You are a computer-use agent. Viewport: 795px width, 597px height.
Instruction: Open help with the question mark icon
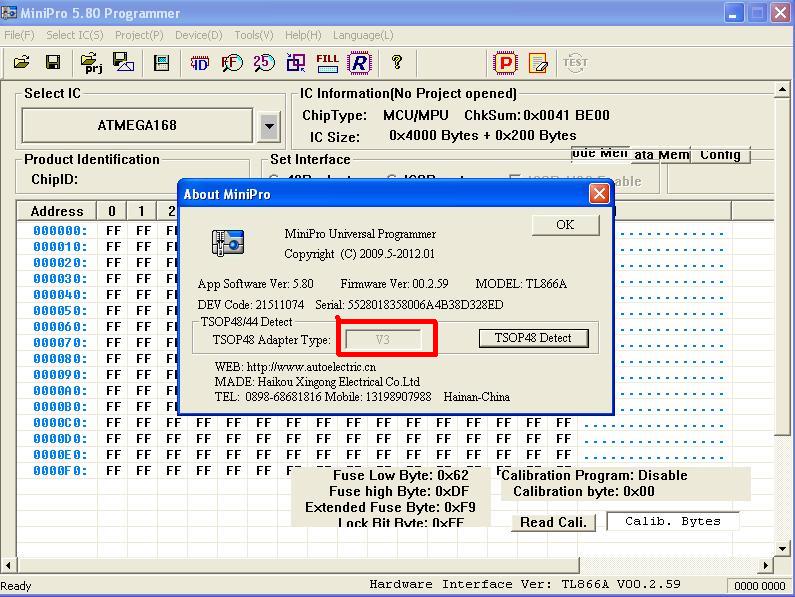coord(397,62)
